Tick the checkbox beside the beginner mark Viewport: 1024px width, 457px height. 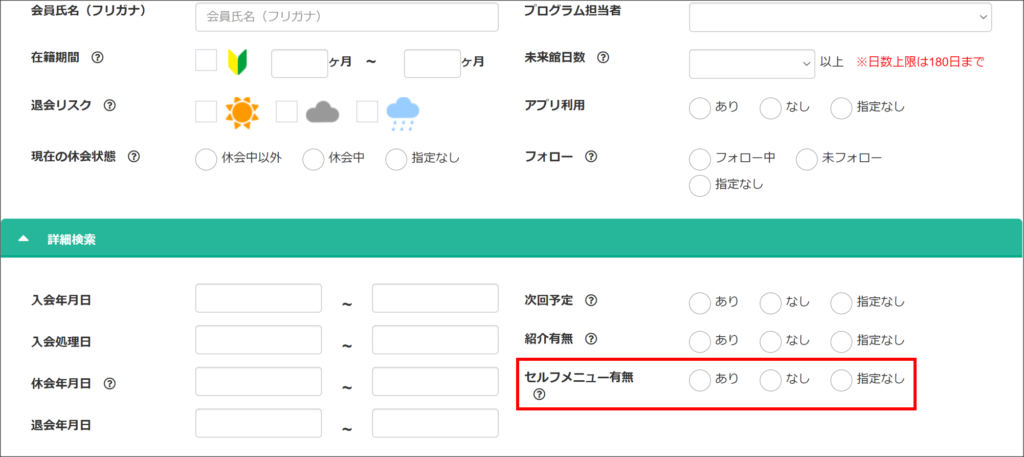(x=206, y=61)
